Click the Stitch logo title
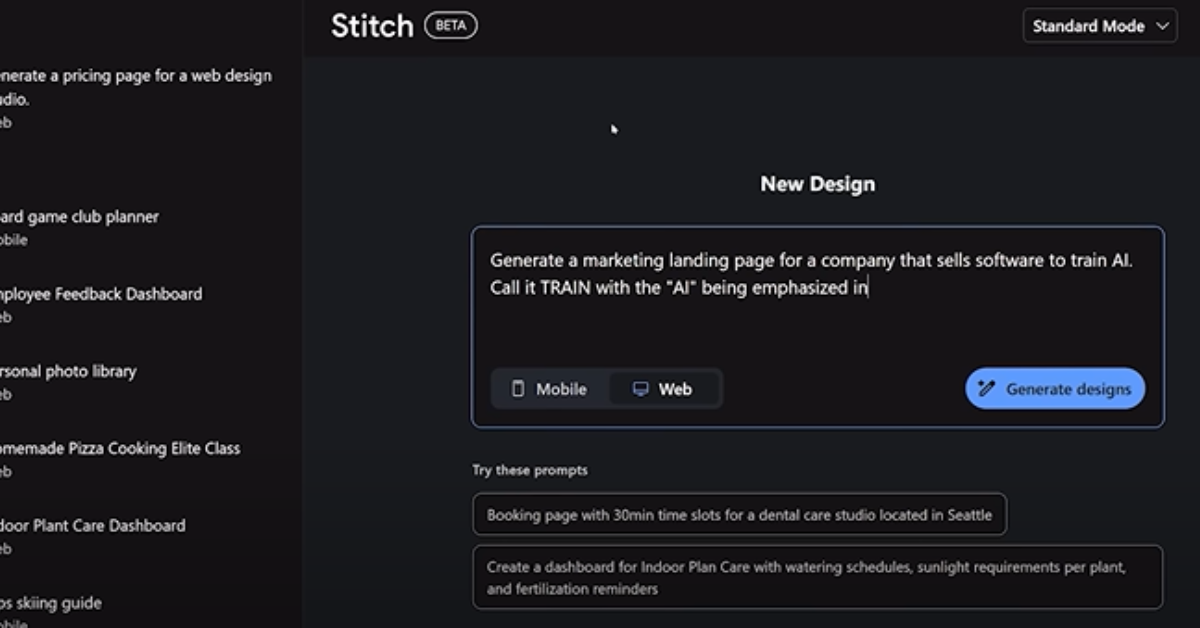 click(372, 26)
